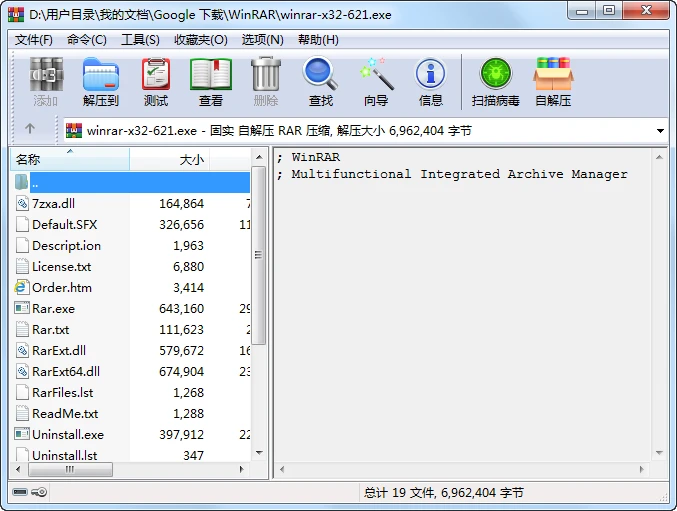Viewport: 677px width, 511px height.
Task: Sort by the 大小 column header
Action: pos(170,160)
